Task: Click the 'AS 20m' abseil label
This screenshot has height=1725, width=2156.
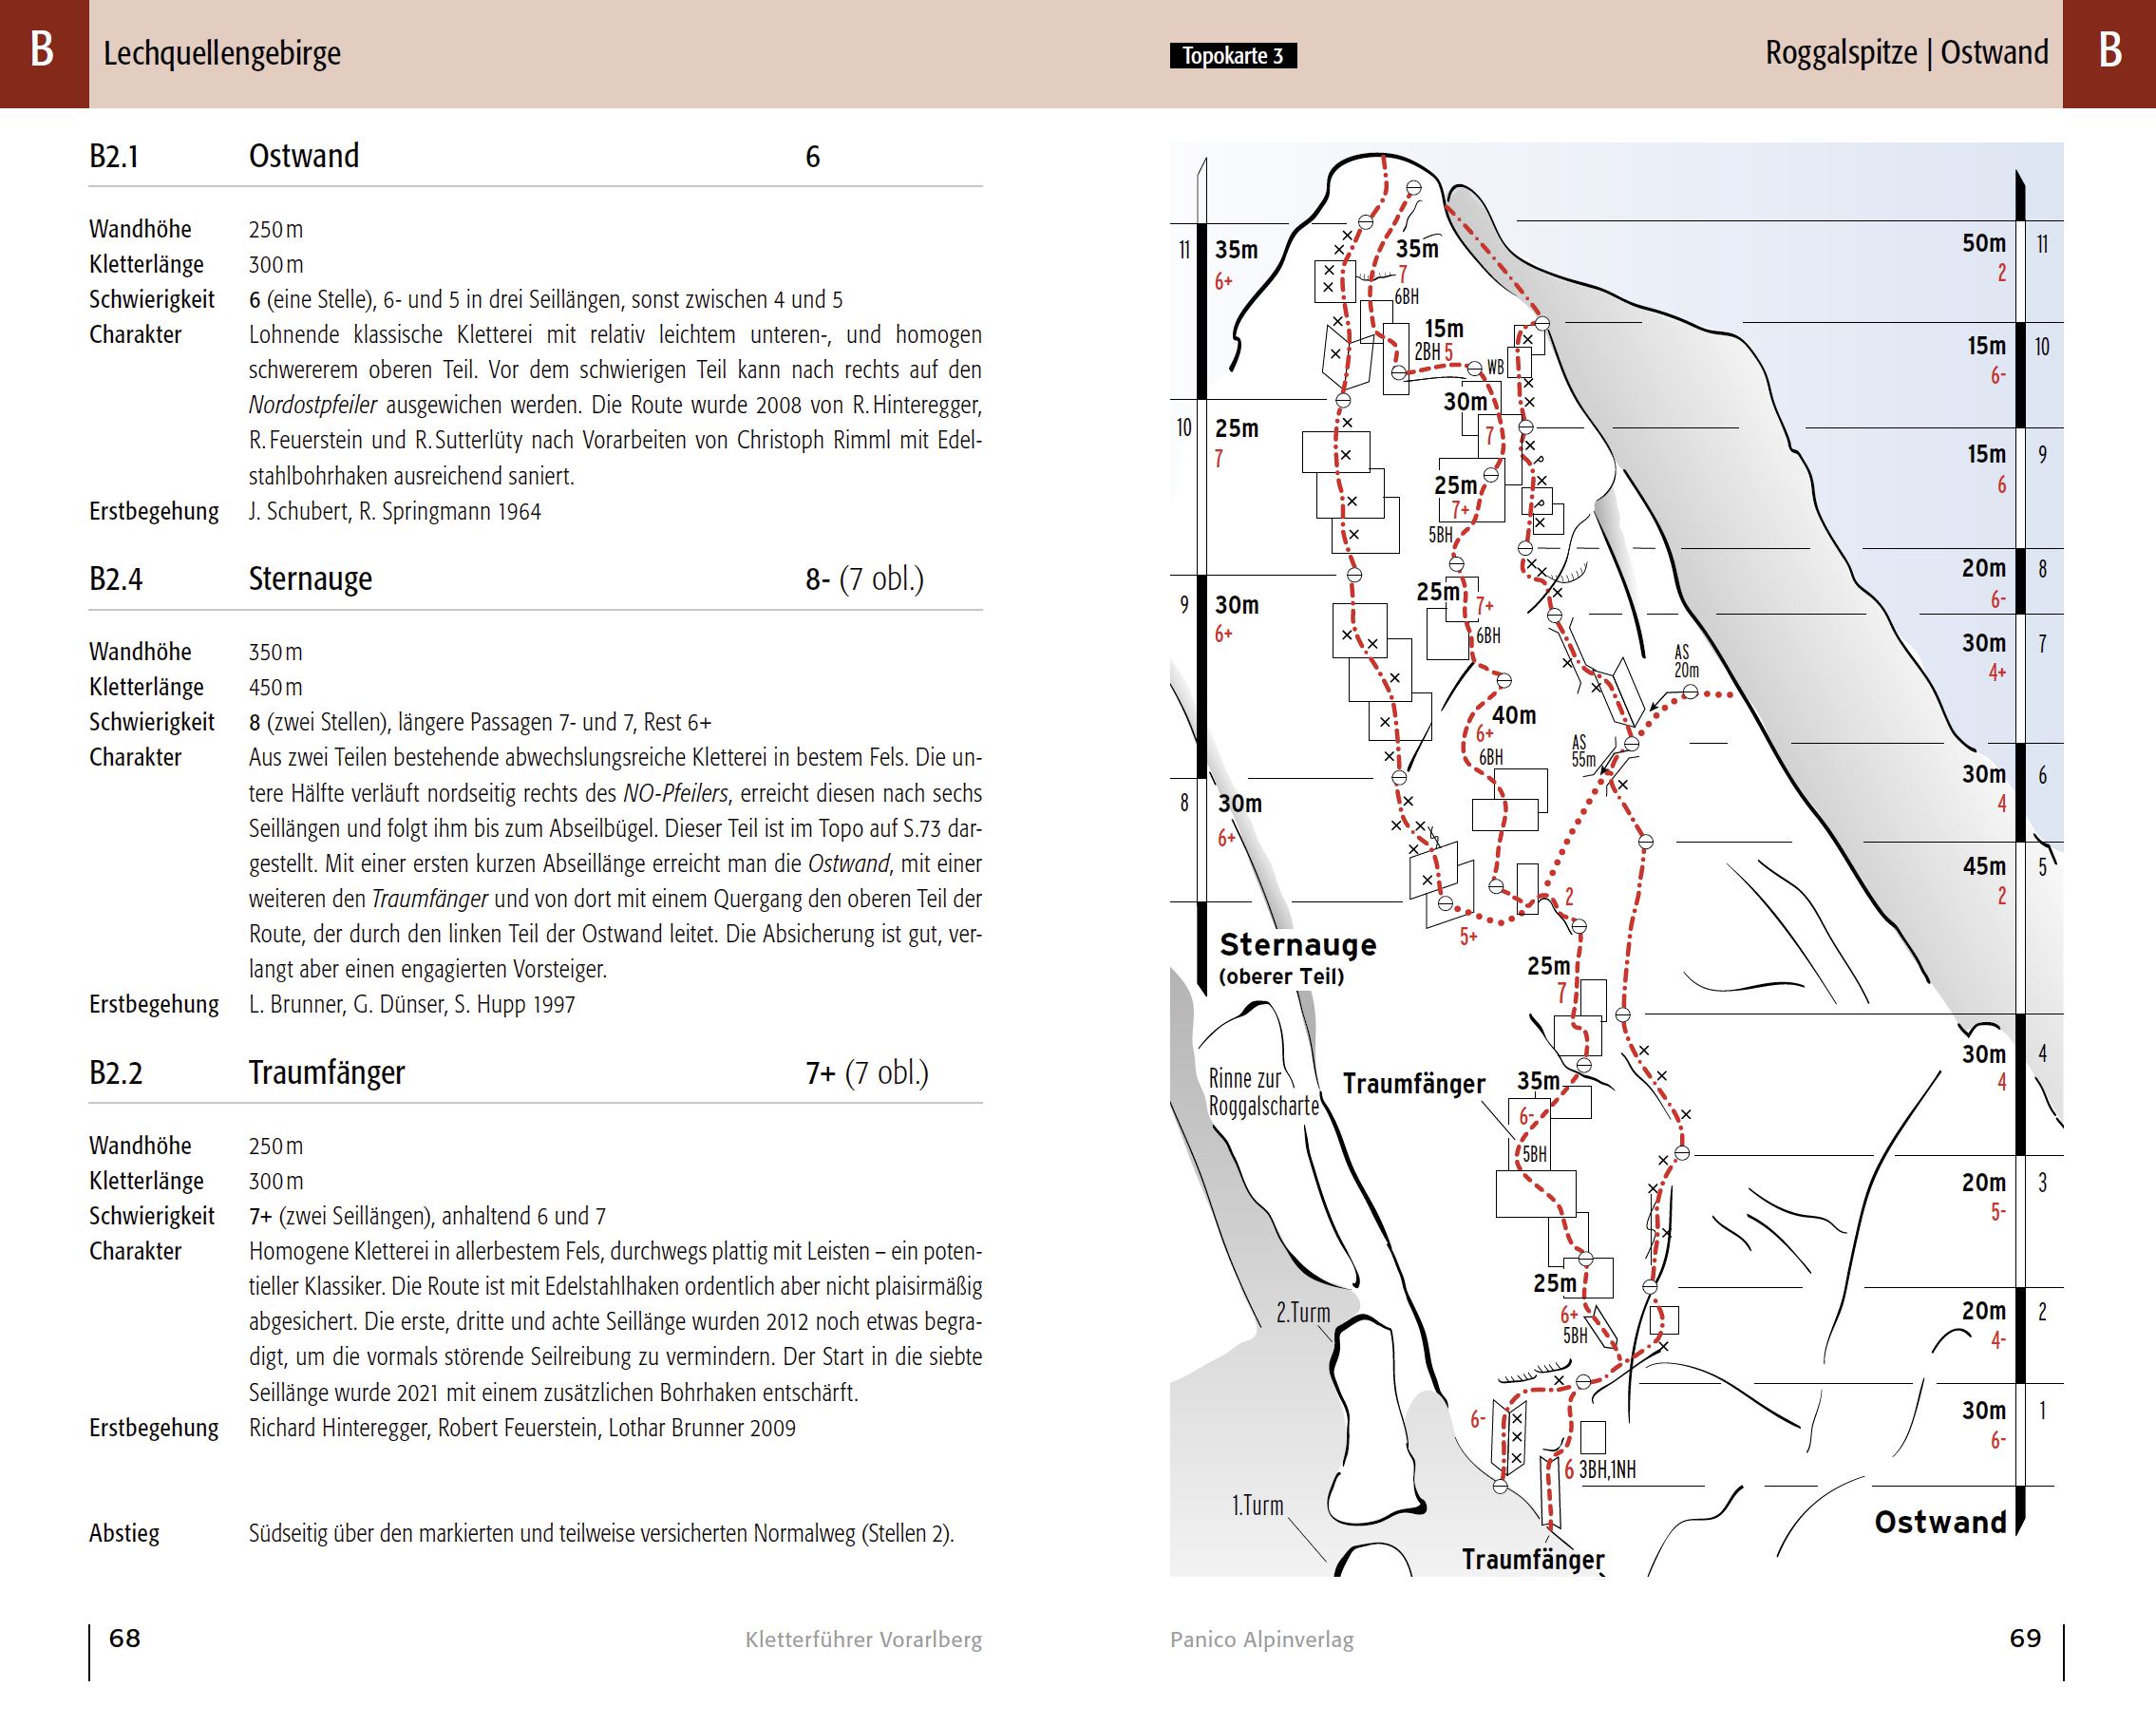Action: click(1686, 661)
